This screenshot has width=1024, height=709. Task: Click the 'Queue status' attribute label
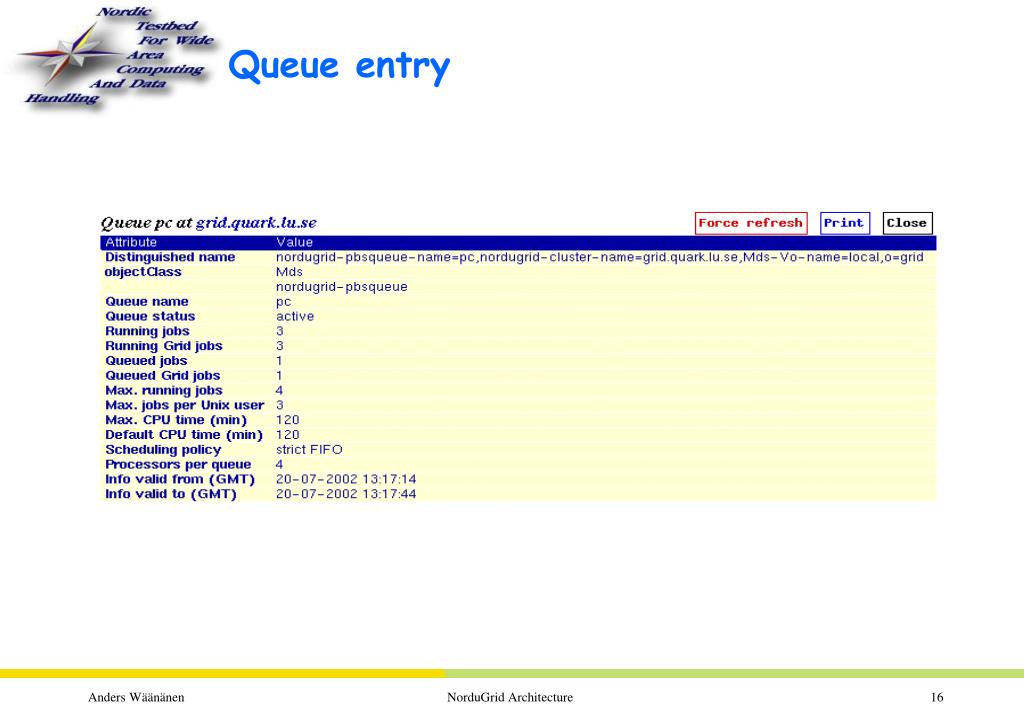150,317
